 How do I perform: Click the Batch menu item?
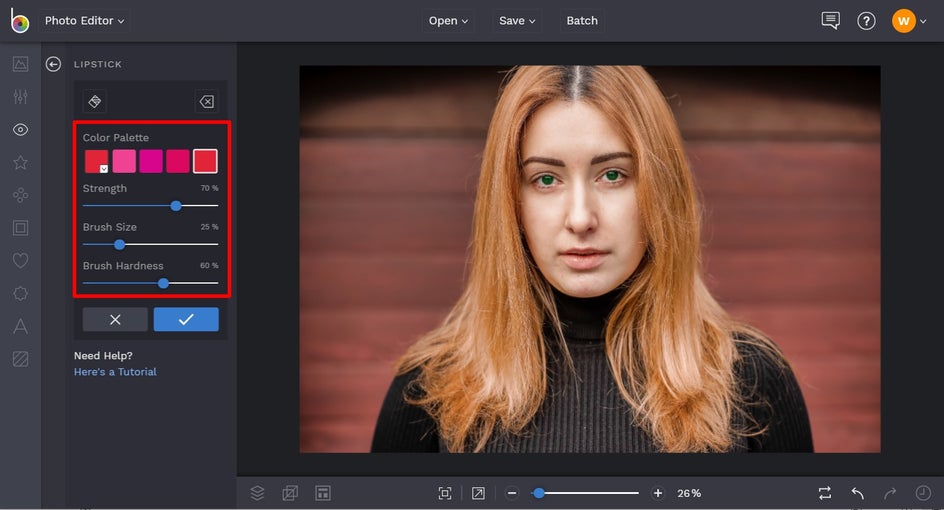582,21
